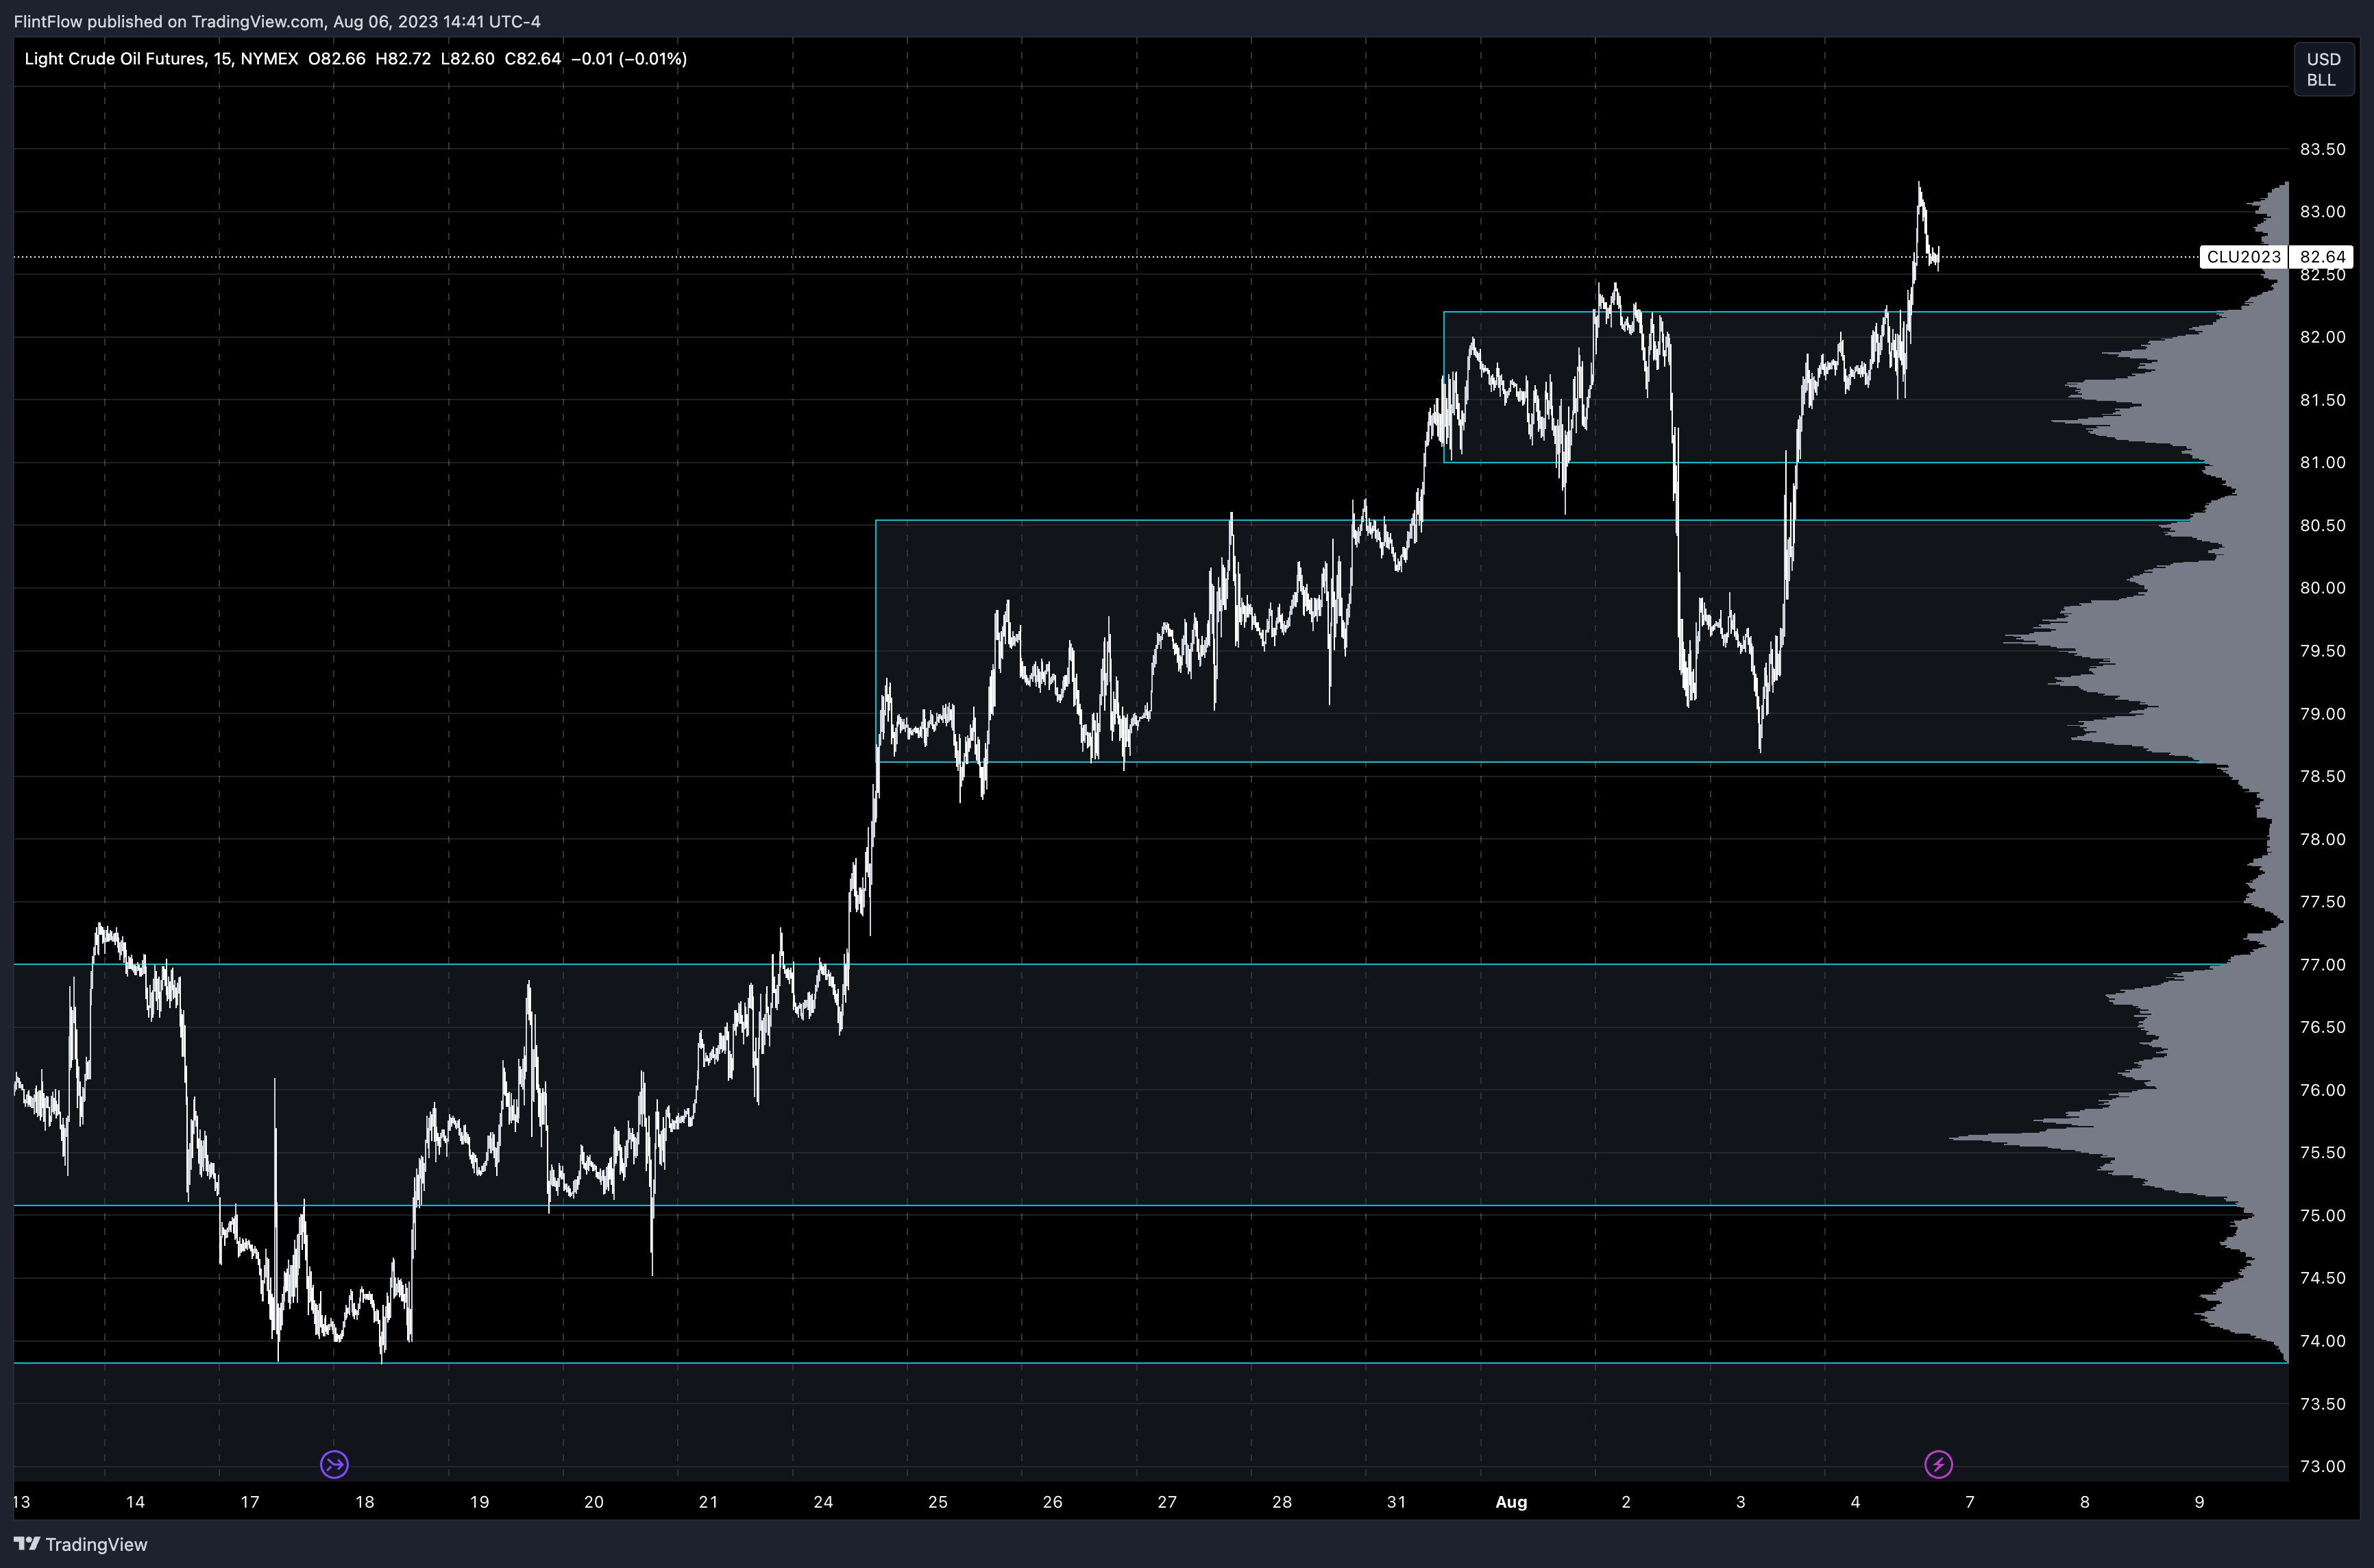2374x1568 pixels.
Task: Click the 83.00 price axis label
Action: [x=2322, y=211]
